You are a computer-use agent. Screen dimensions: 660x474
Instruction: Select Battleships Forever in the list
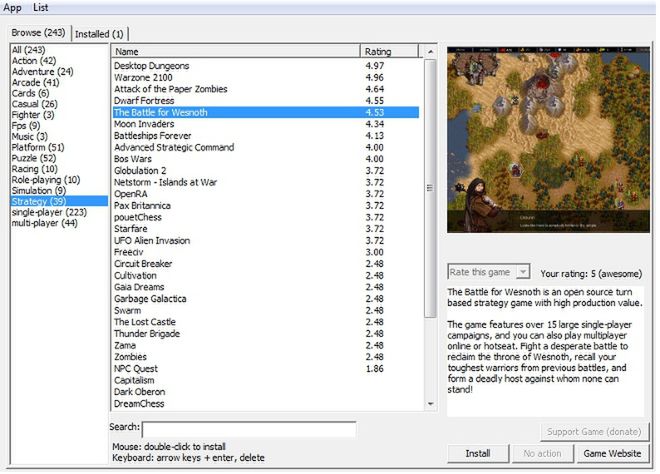coord(266,136)
